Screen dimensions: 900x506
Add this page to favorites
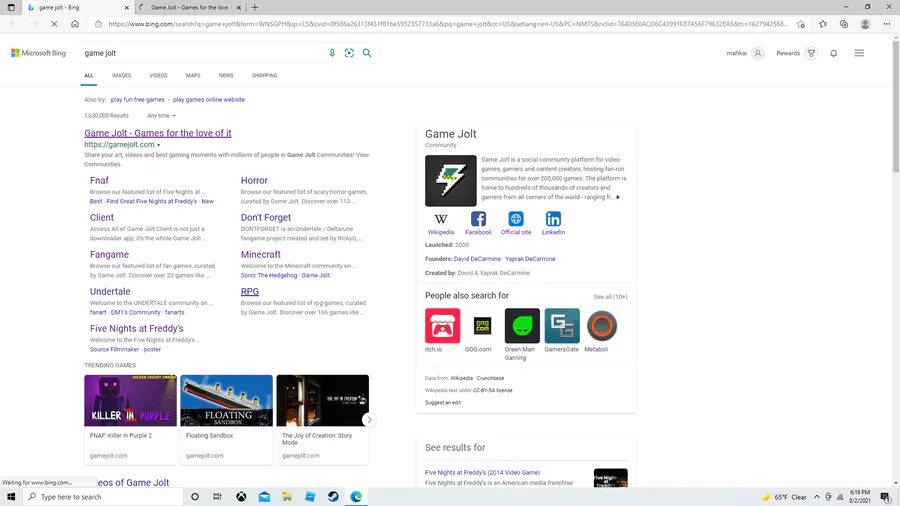pyautogui.click(x=801, y=24)
